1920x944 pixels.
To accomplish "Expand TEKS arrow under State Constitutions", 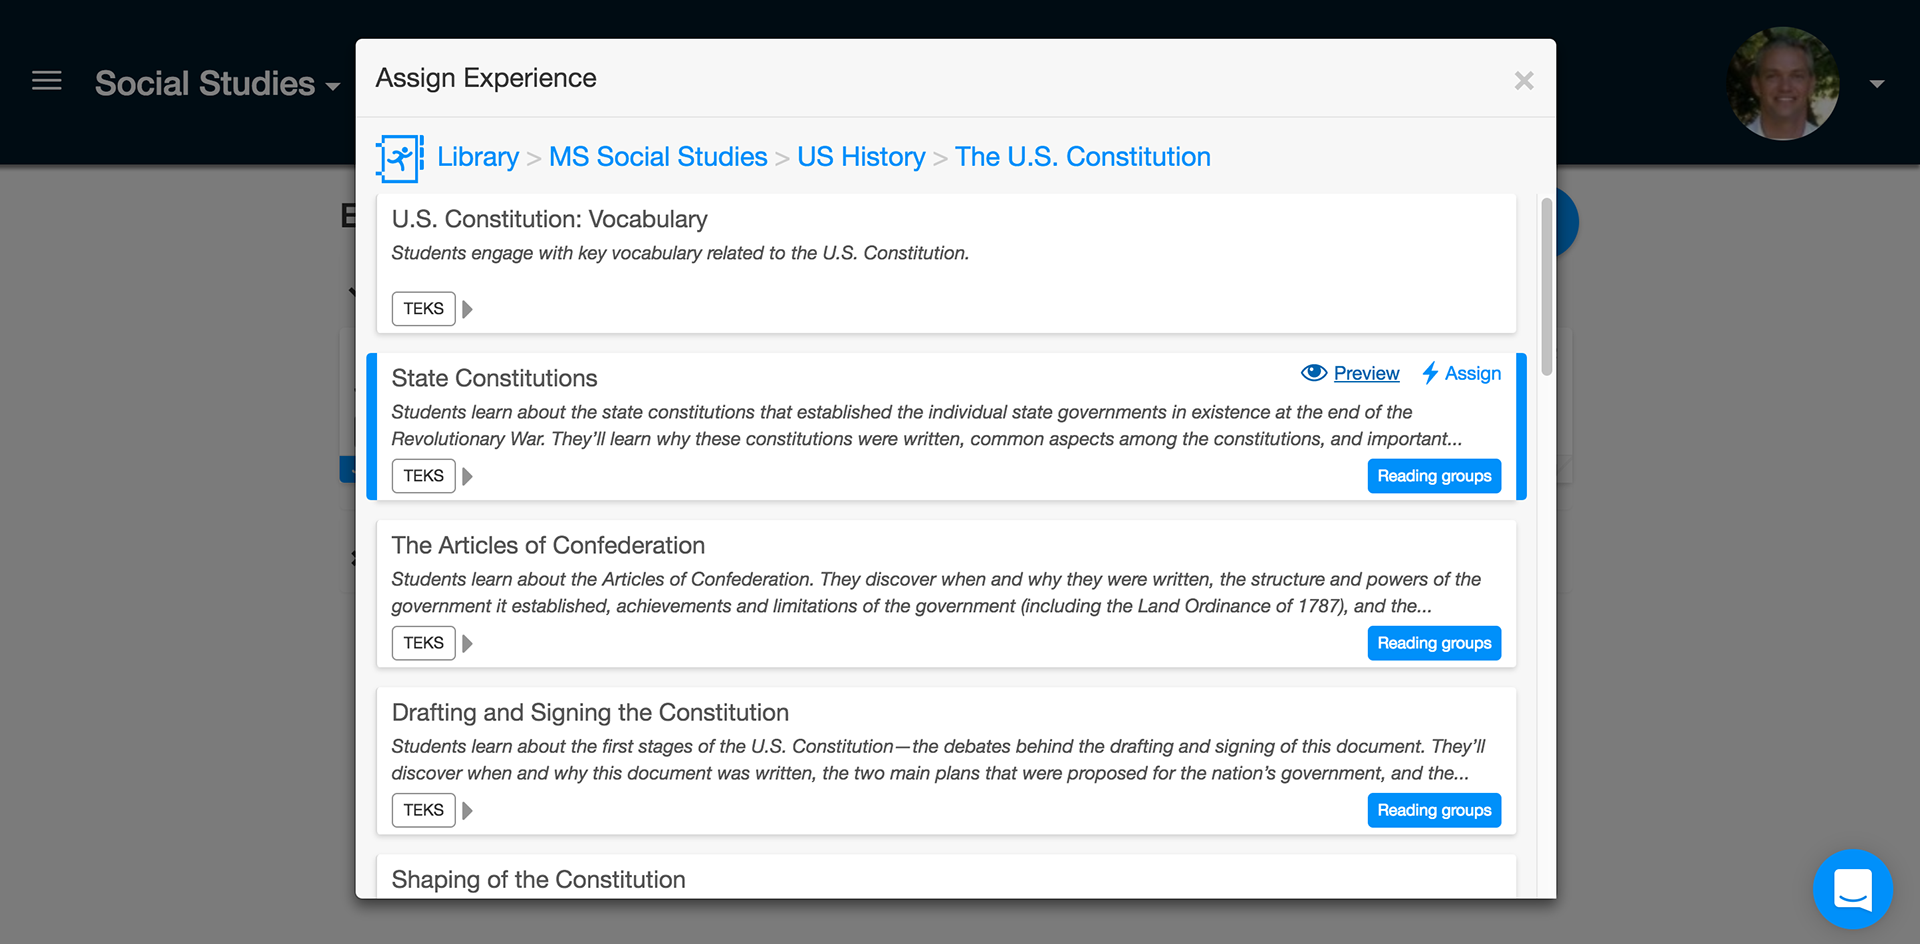I will 467,476.
